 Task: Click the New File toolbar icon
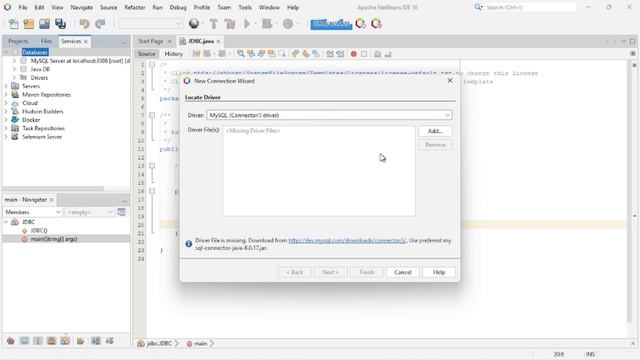pyautogui.click(x=13, y=24)
